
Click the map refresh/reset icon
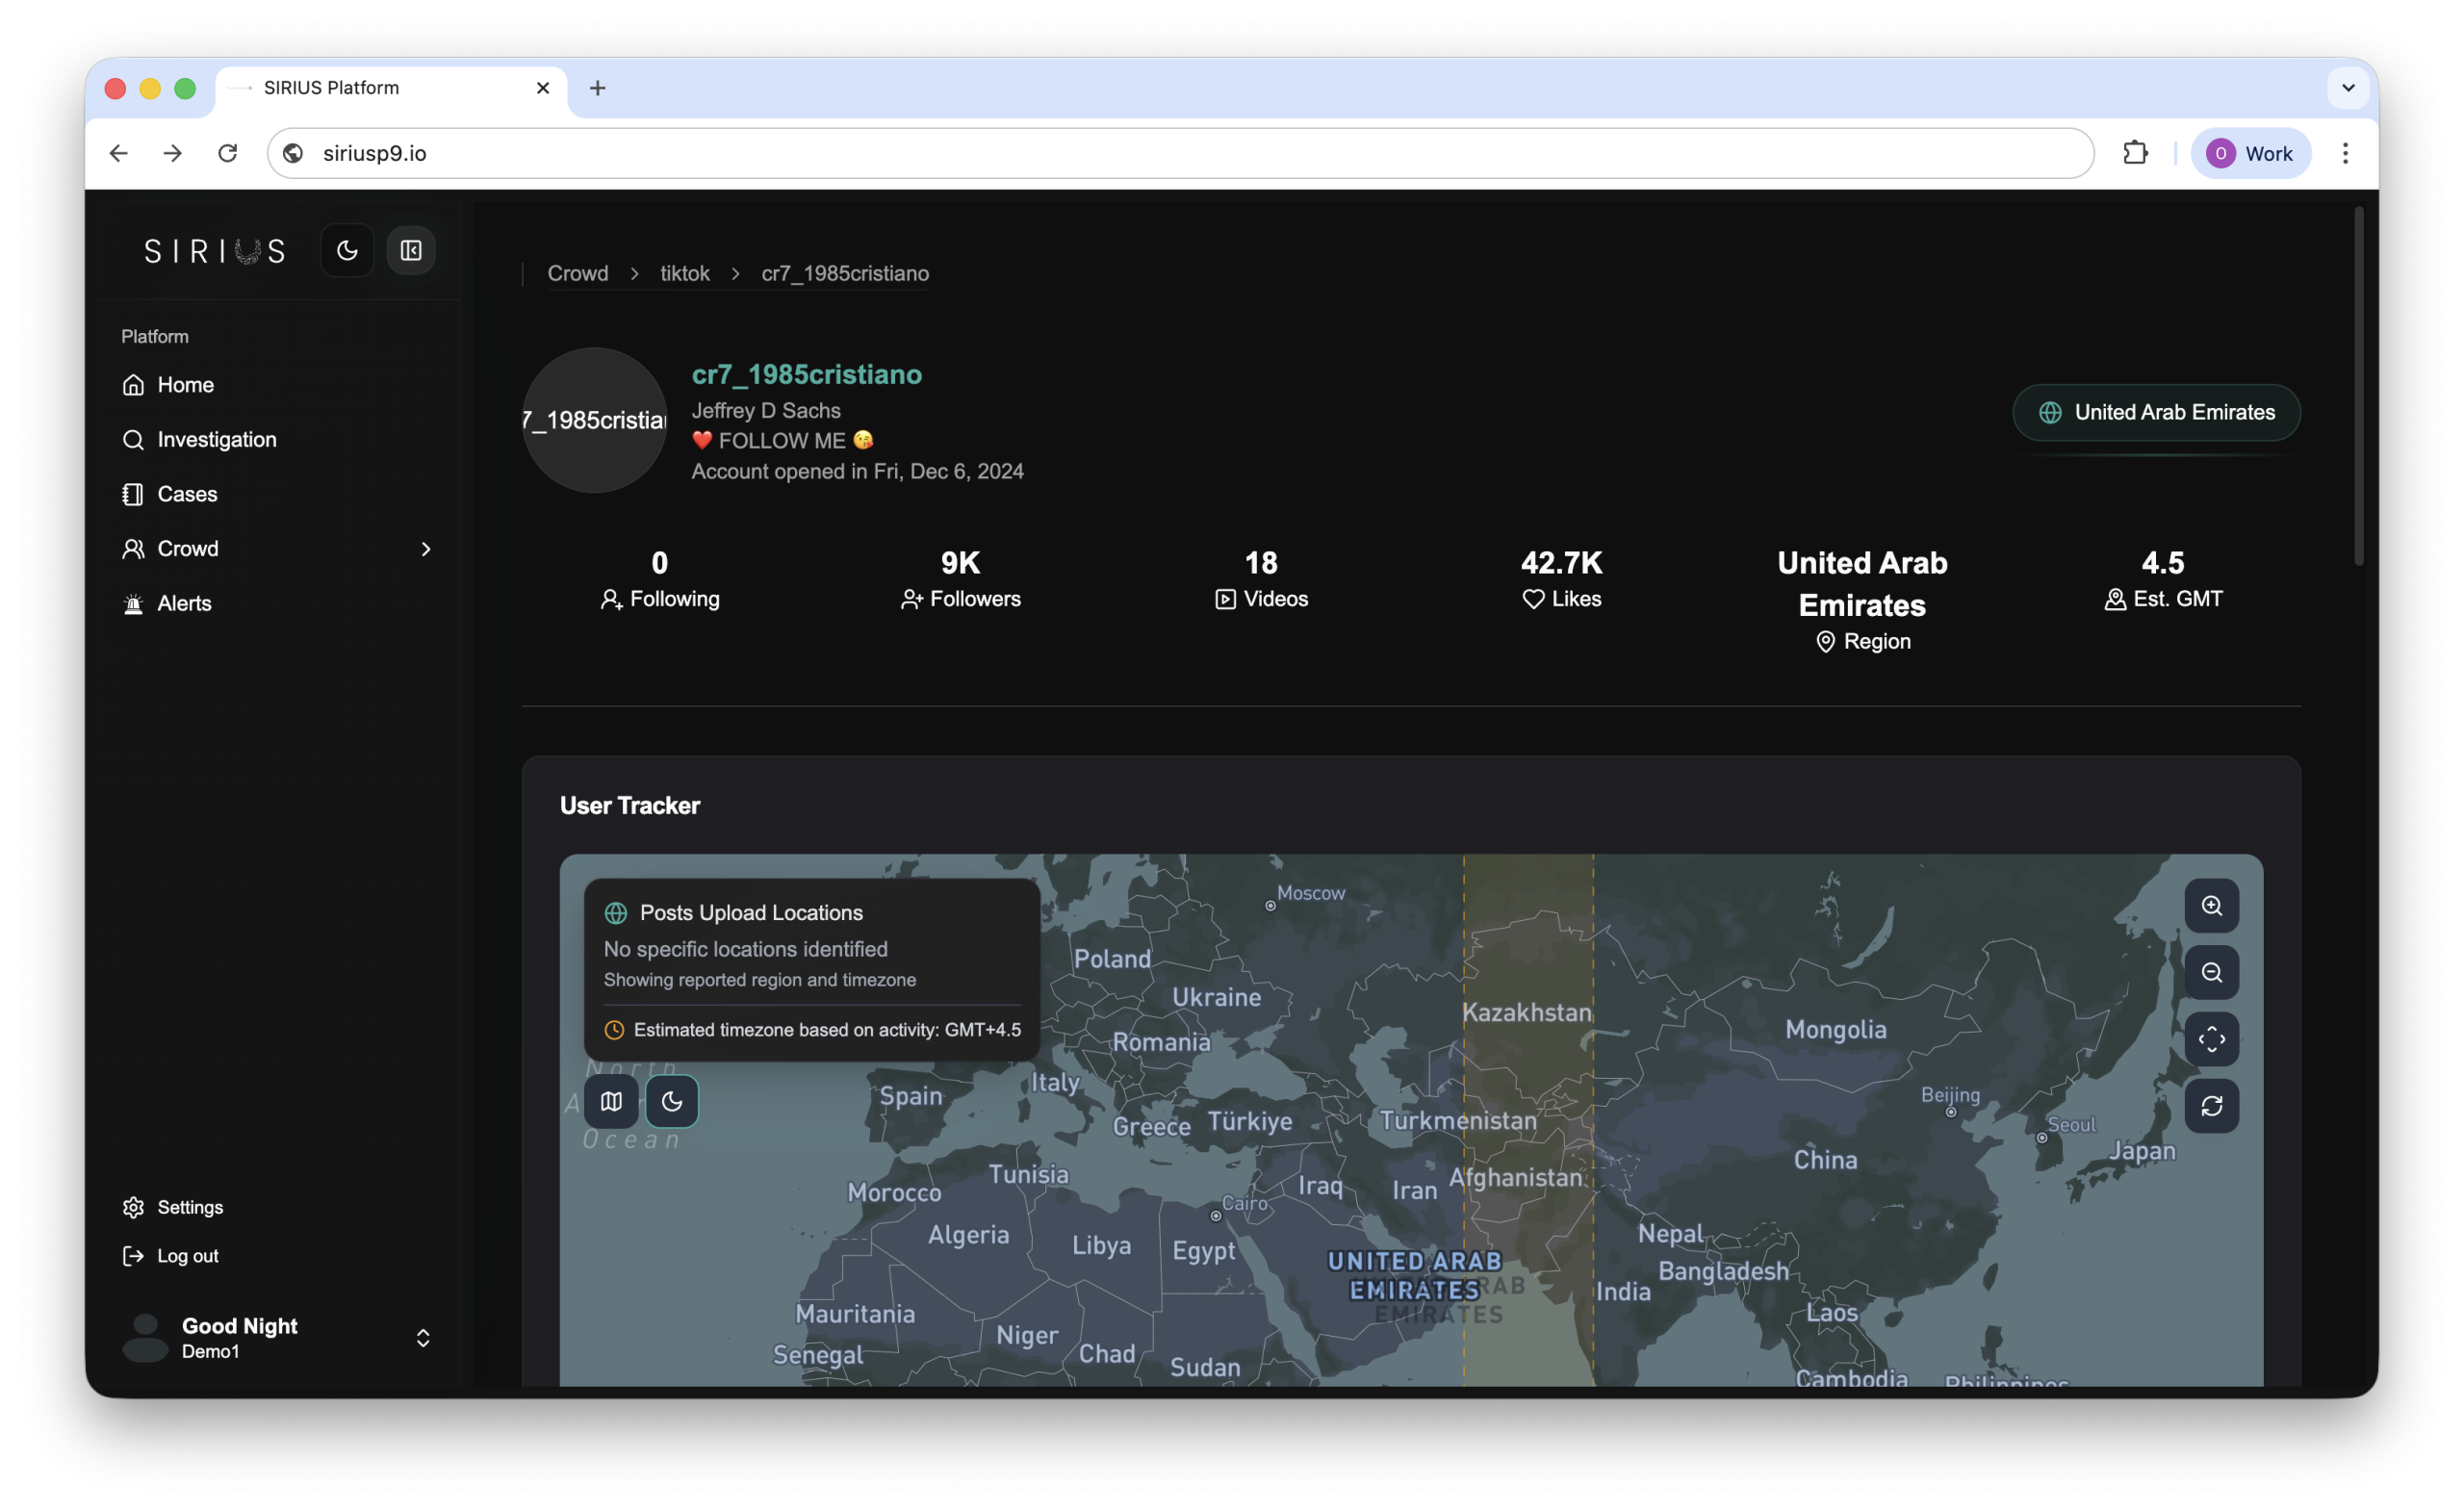tap(2211, 1106)
